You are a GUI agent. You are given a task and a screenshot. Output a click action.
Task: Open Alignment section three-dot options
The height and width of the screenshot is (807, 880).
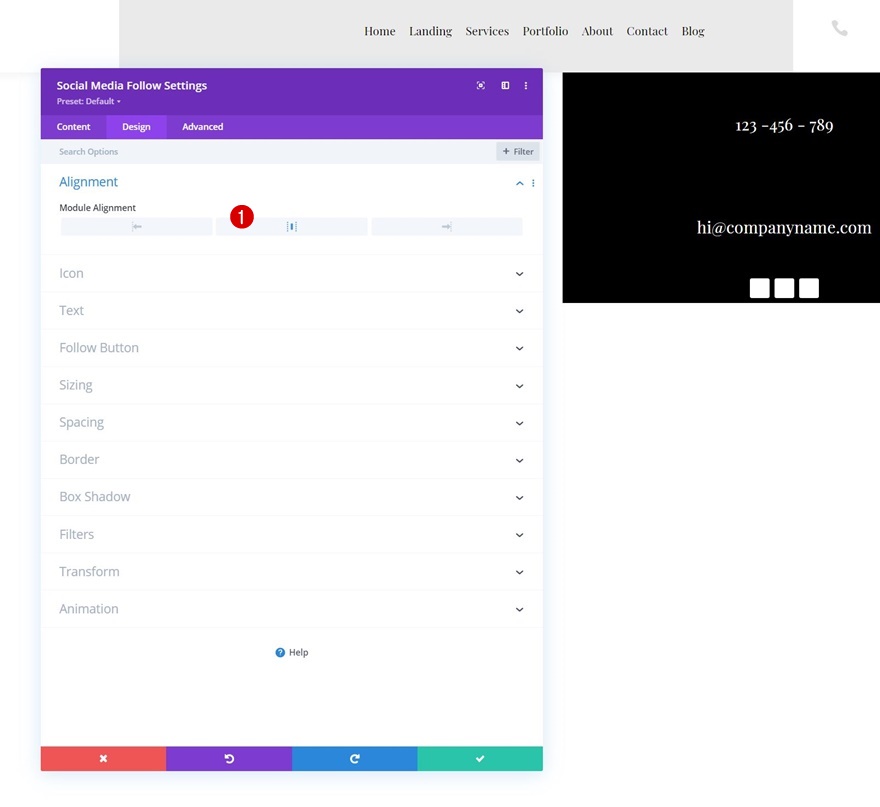point(533,183)
